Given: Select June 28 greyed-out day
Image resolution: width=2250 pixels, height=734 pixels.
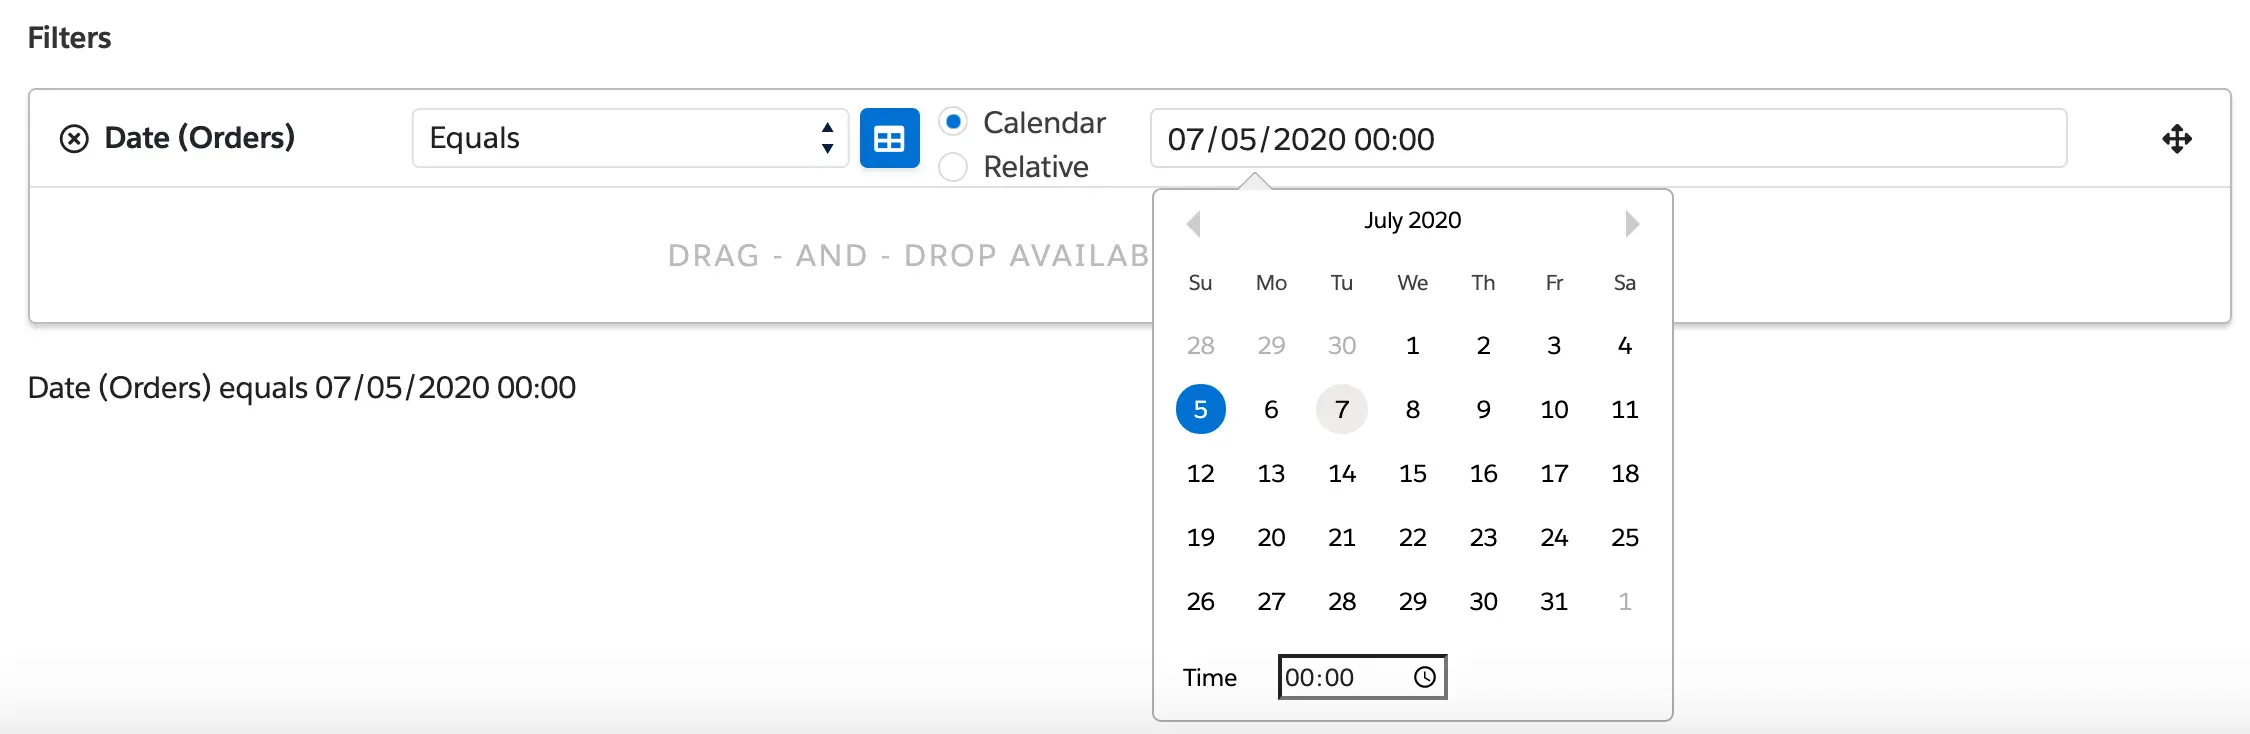Looking at the screenshot, I should point(1200,345).
